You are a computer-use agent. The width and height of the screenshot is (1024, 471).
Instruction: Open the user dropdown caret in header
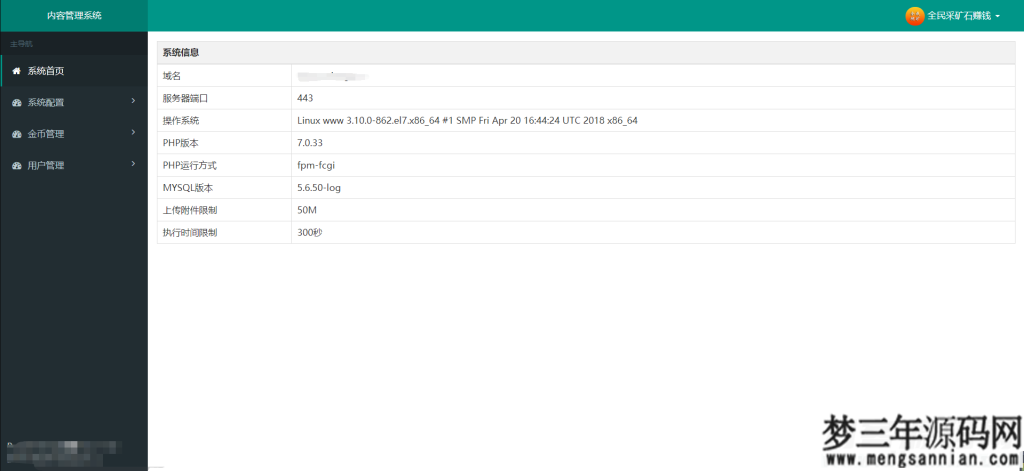click(997, 16)
